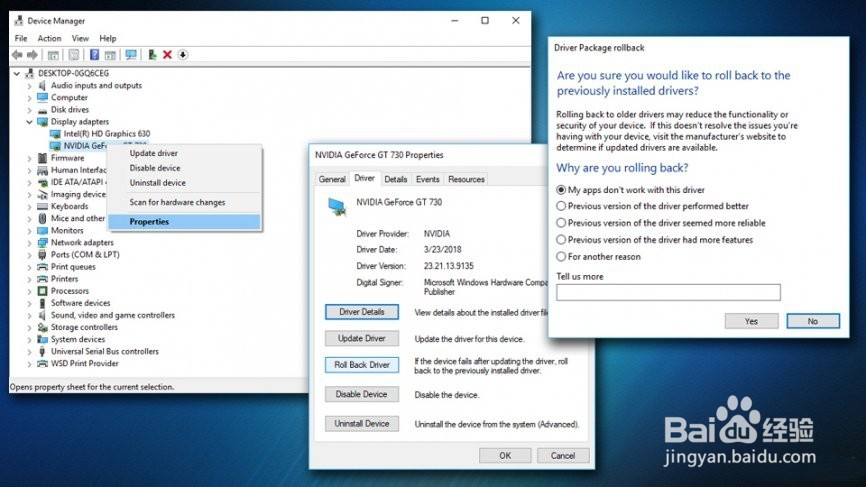
Task: Click the Processors category icon
Action: point(42,290)
